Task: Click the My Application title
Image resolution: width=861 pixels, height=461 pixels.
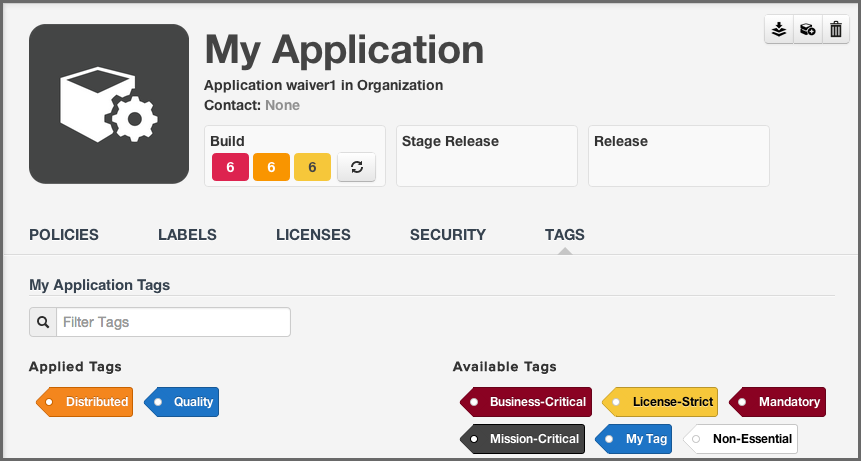Action: [344, 49]
